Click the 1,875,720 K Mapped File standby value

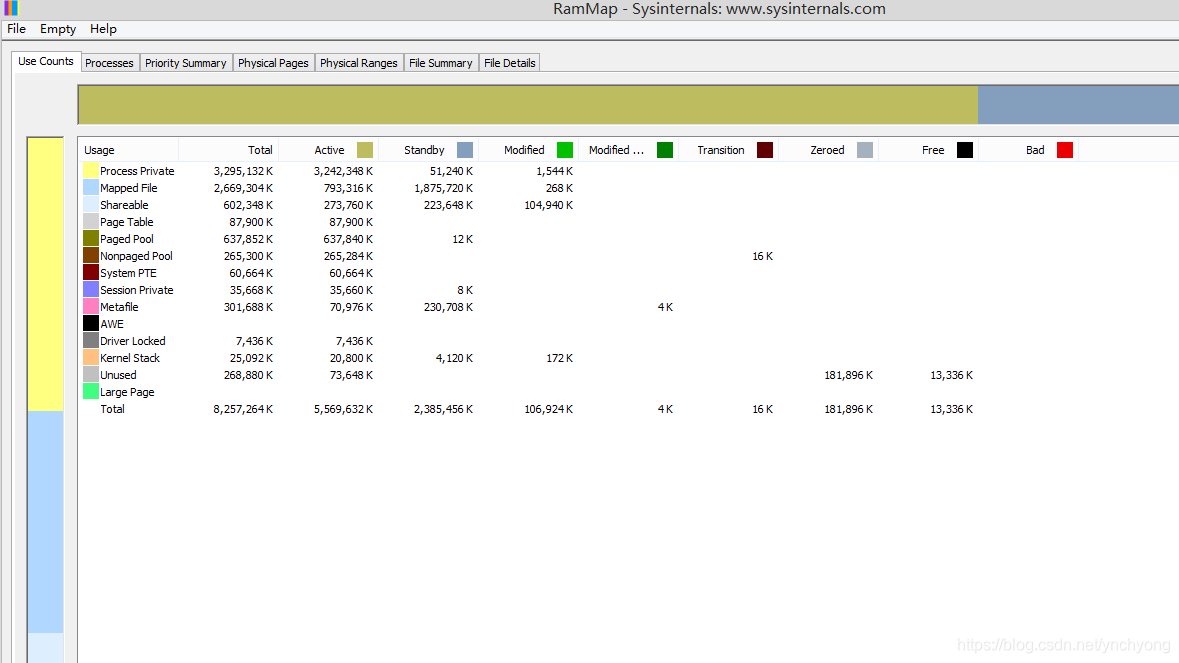click(443, 188)
